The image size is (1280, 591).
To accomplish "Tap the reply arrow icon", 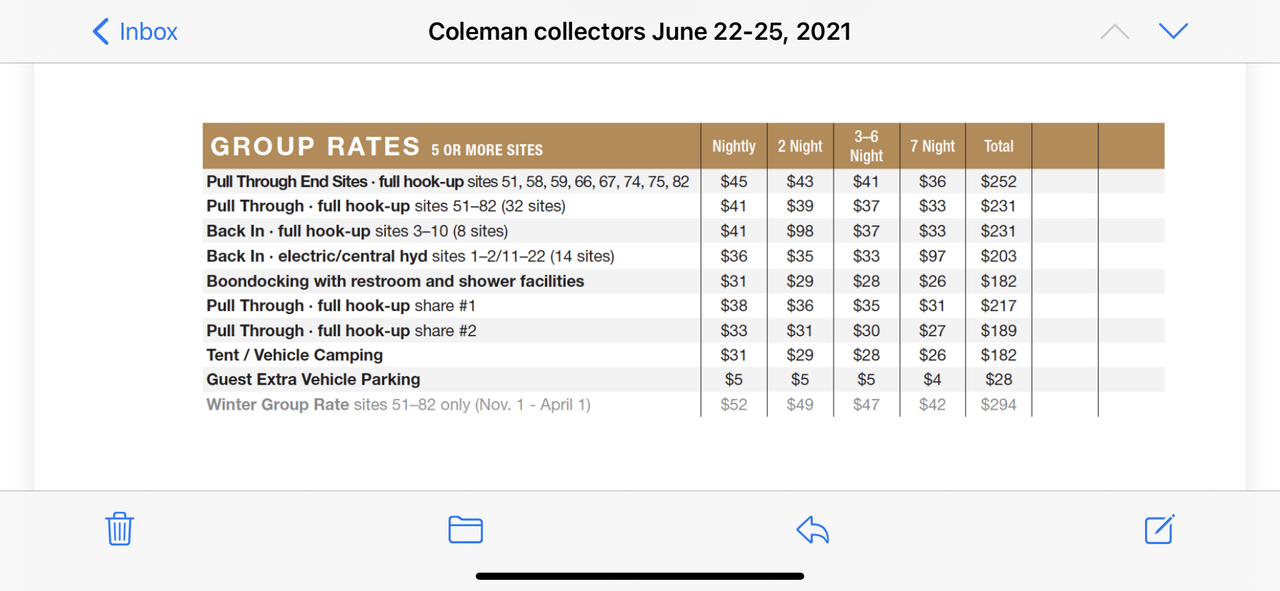I will coord(813,529).
